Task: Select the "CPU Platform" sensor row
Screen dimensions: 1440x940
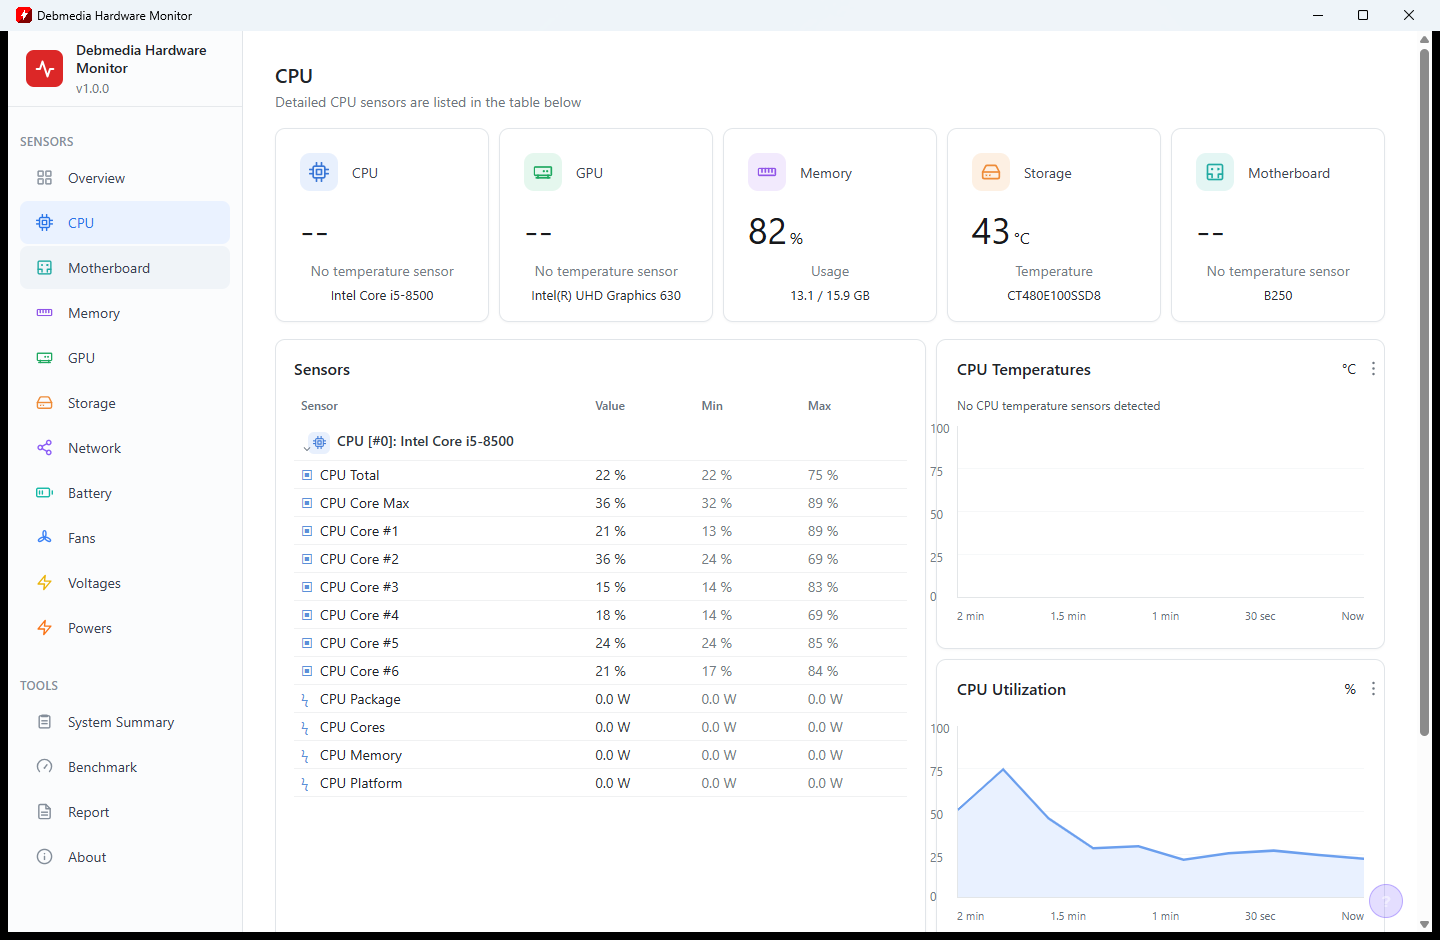Action: coord(602,783)
